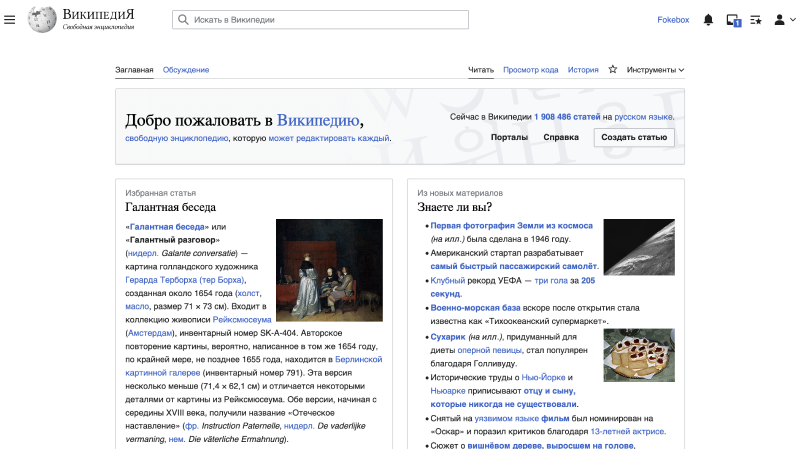Click the Wikipedia globe logo
The width and height of the screenshot is (800, 449).
[42, 20]
